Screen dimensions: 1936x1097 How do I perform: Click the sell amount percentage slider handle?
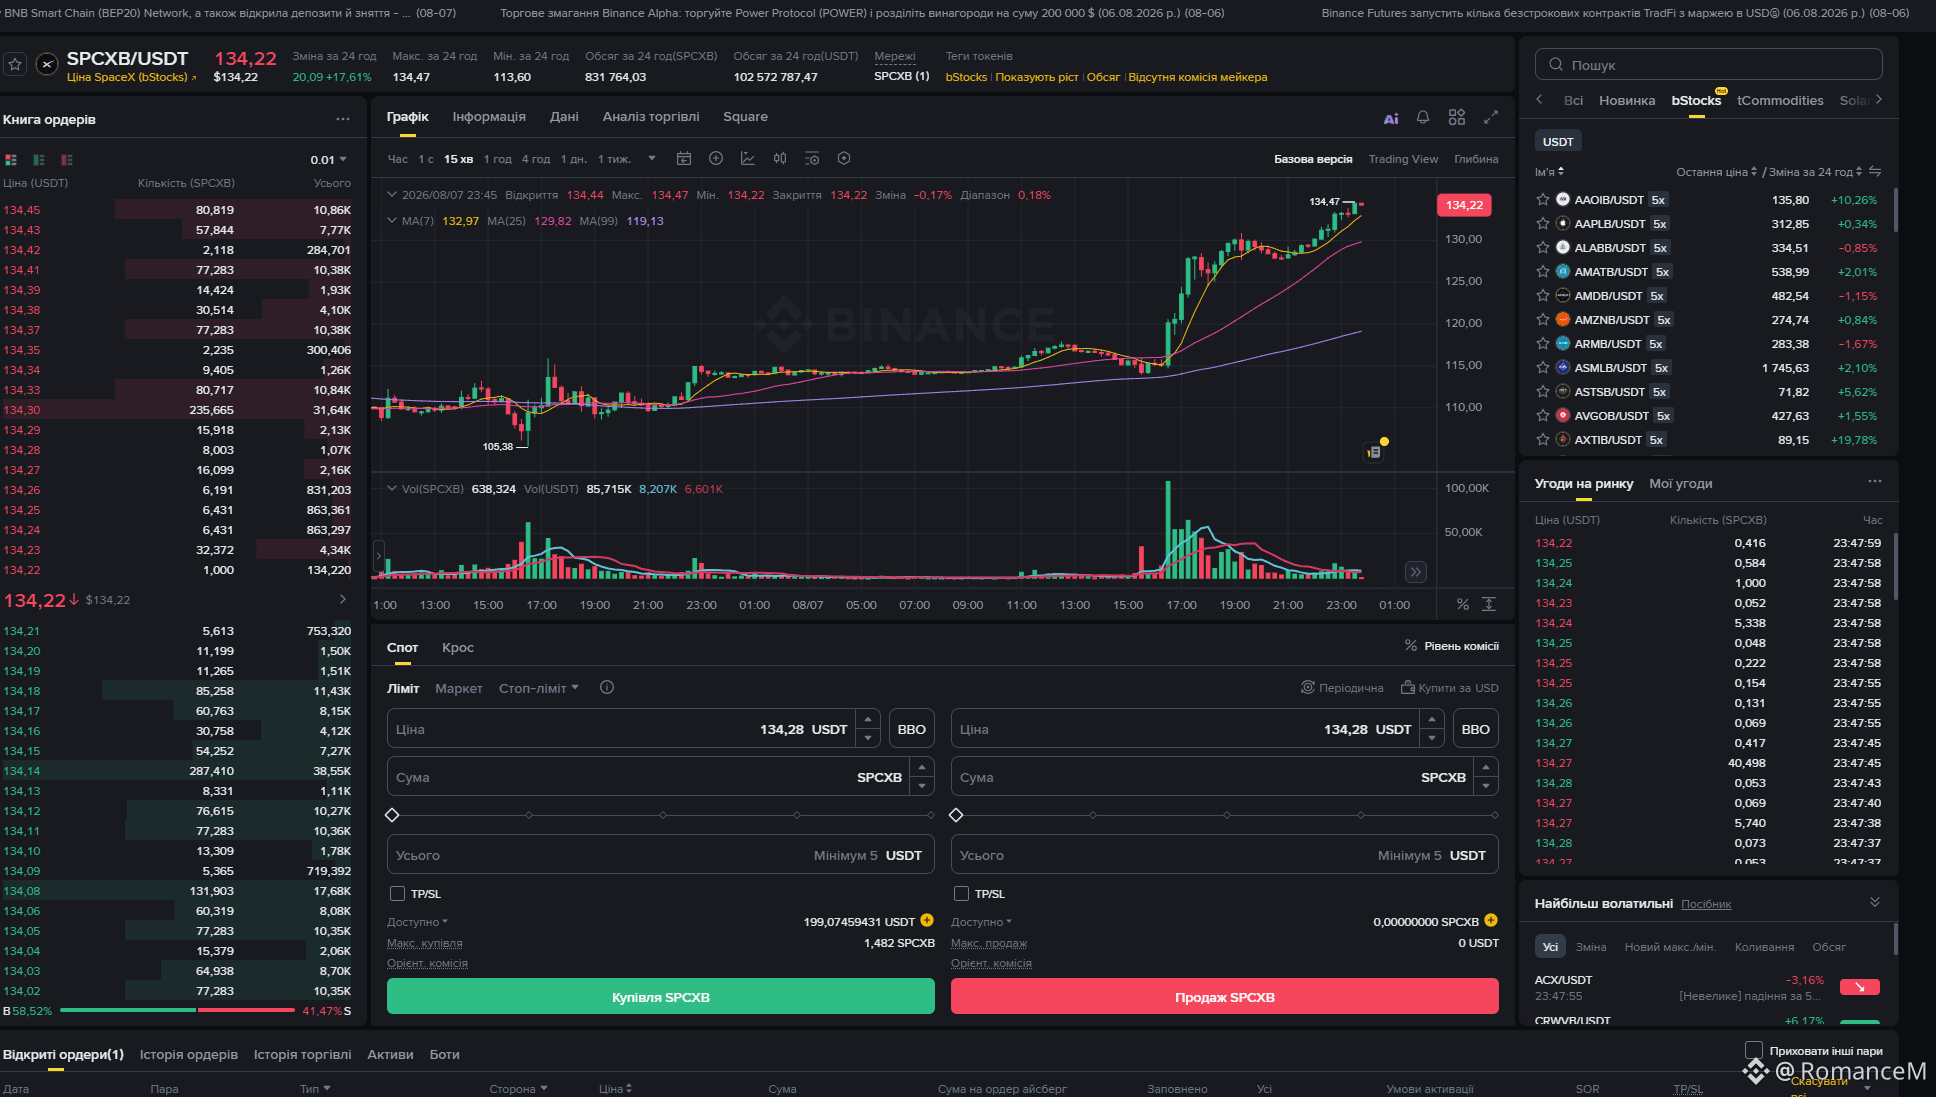(956, 815)
